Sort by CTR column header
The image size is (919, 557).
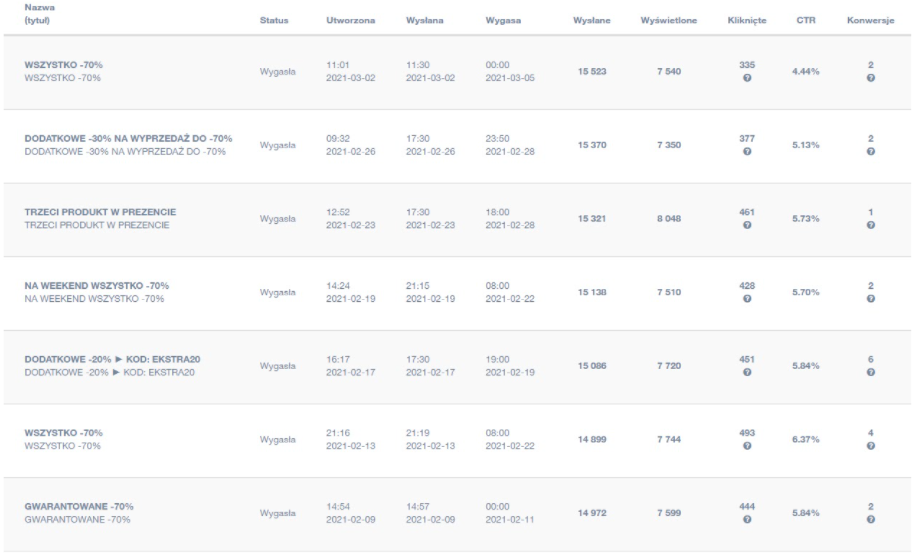tap(805, 20)
